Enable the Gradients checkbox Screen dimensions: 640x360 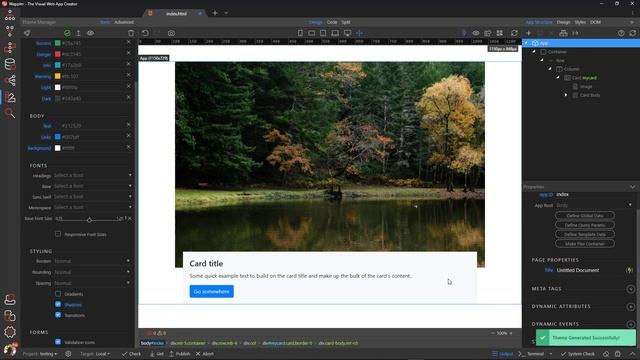[x=58, y=293]
